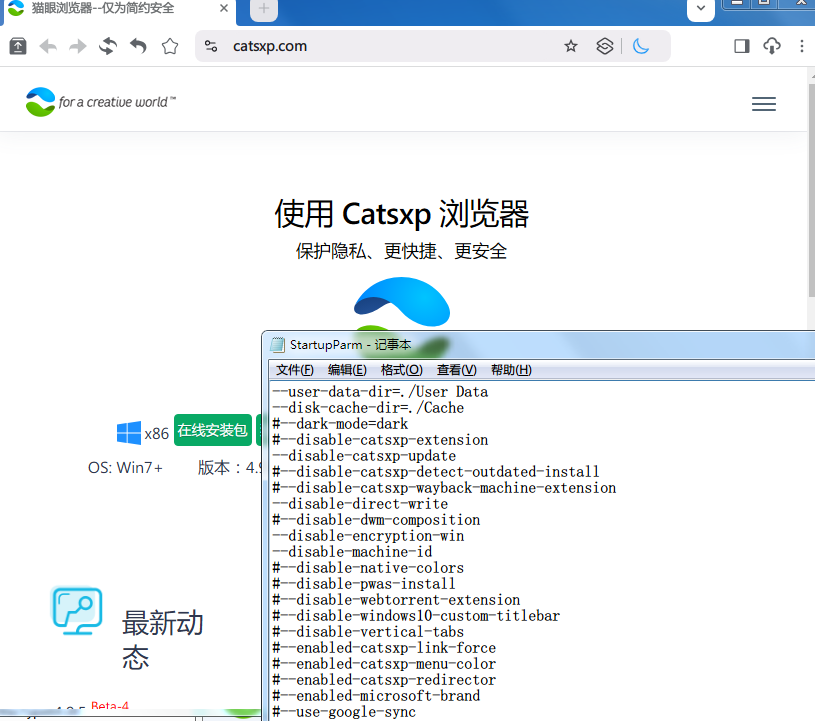Click the 最新动态 heading
Viewport: 815px width, 721px height.
162,640
